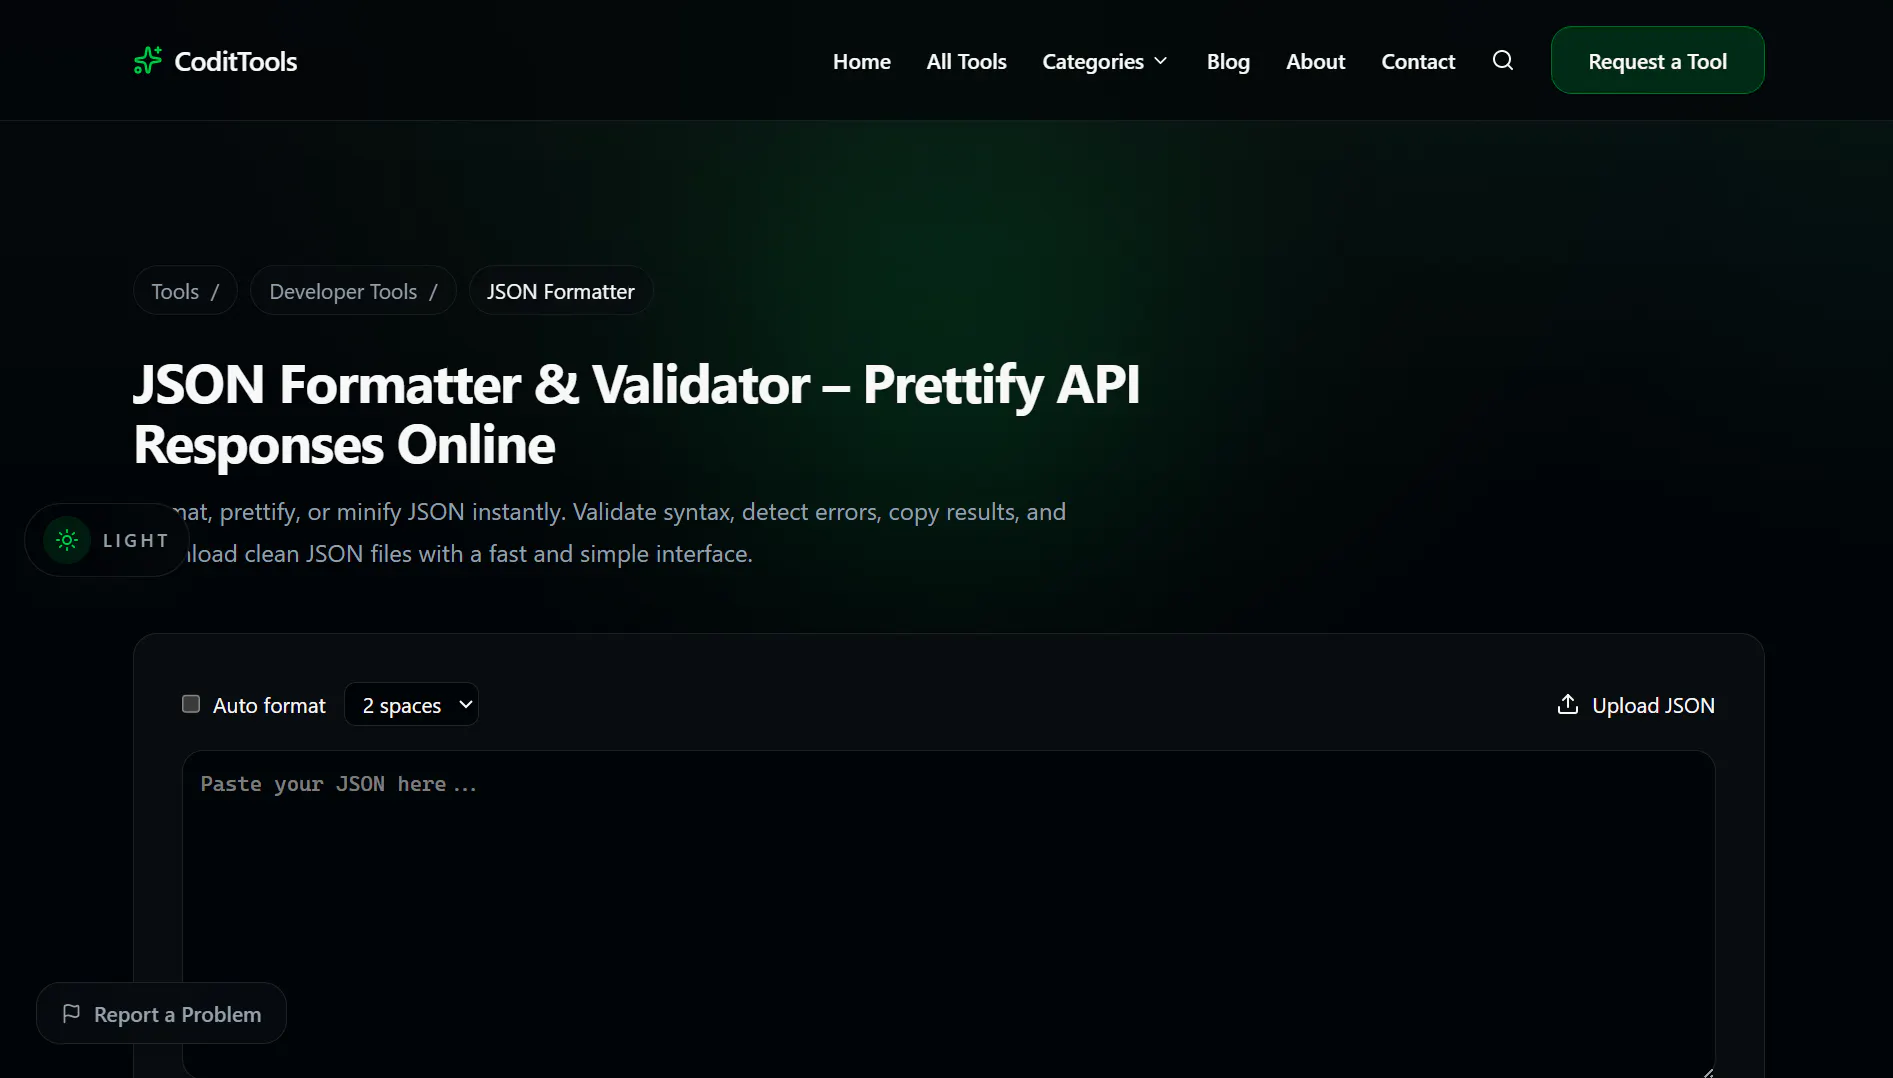Open the search magnifier icon
This screenshot has width=1893, height=1078.
tap(1502, 60)
